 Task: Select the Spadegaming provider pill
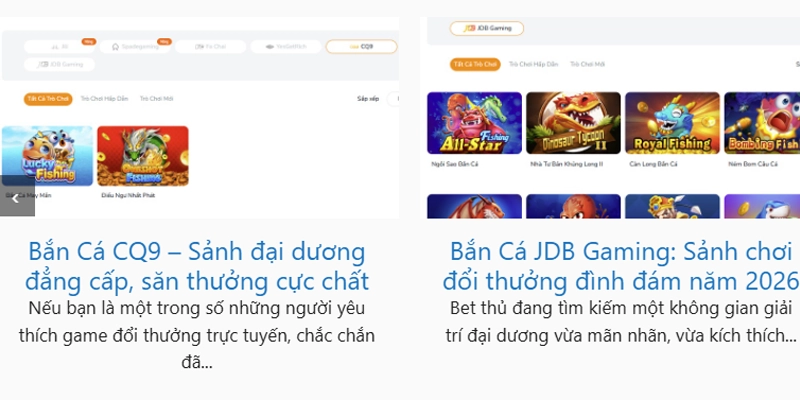(x=135, y=46)
